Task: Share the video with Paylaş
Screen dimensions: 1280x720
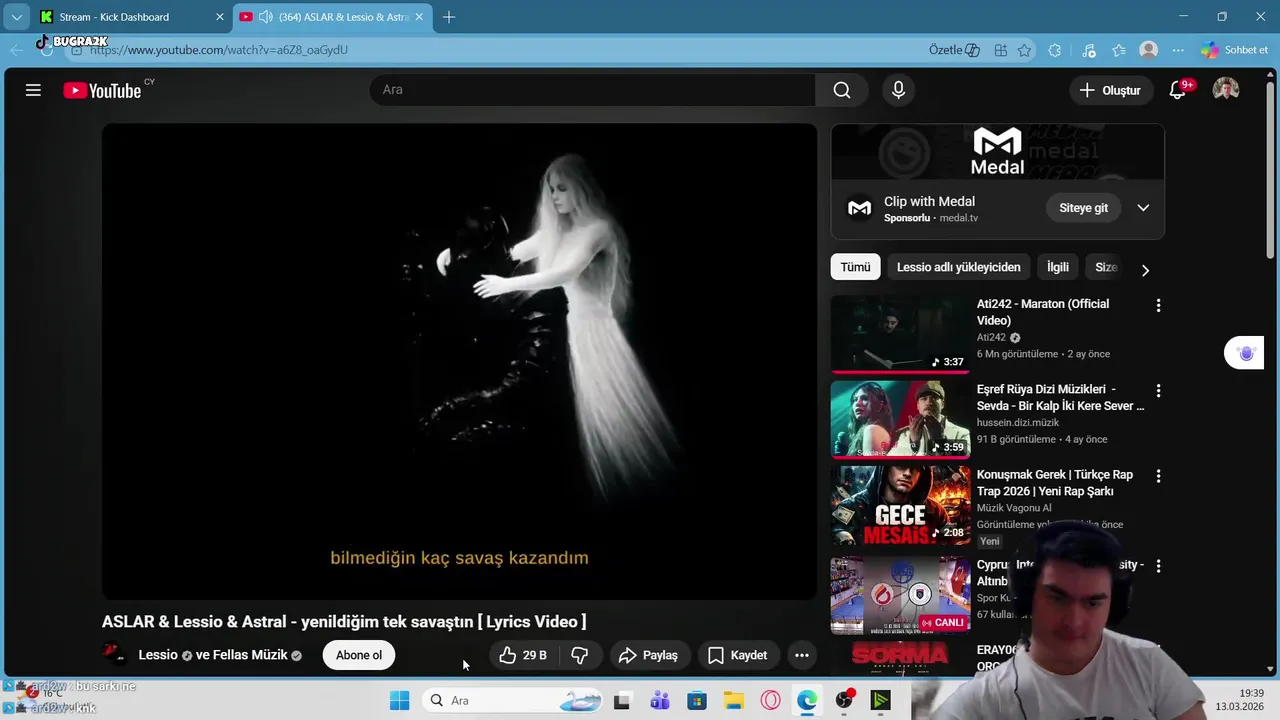Action: [x=648, y=655]
